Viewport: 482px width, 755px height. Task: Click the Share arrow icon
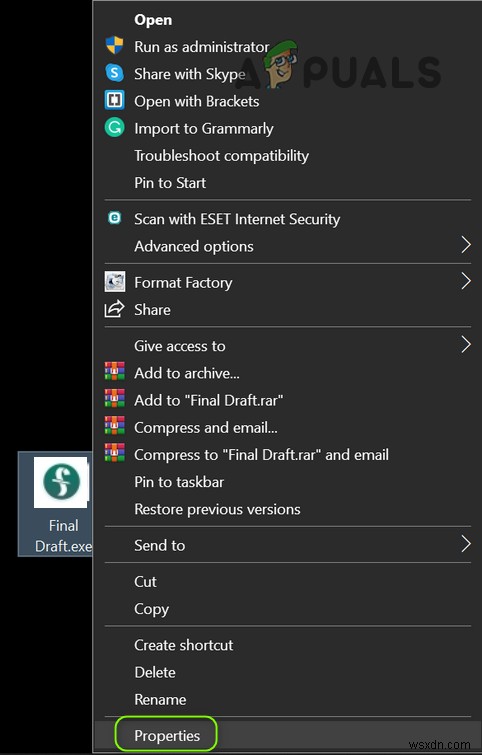coord(115,309)
